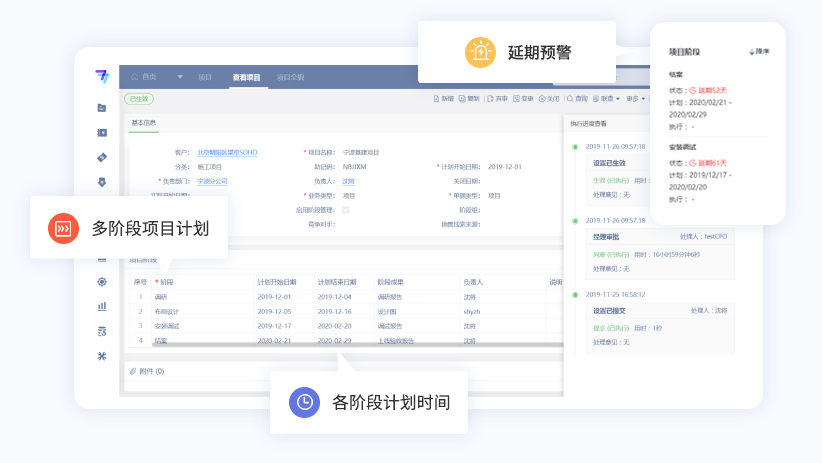Click the app logo in the sidebar
The height and width of the screenshot is (463, 822).
click(x=101, y=77)
